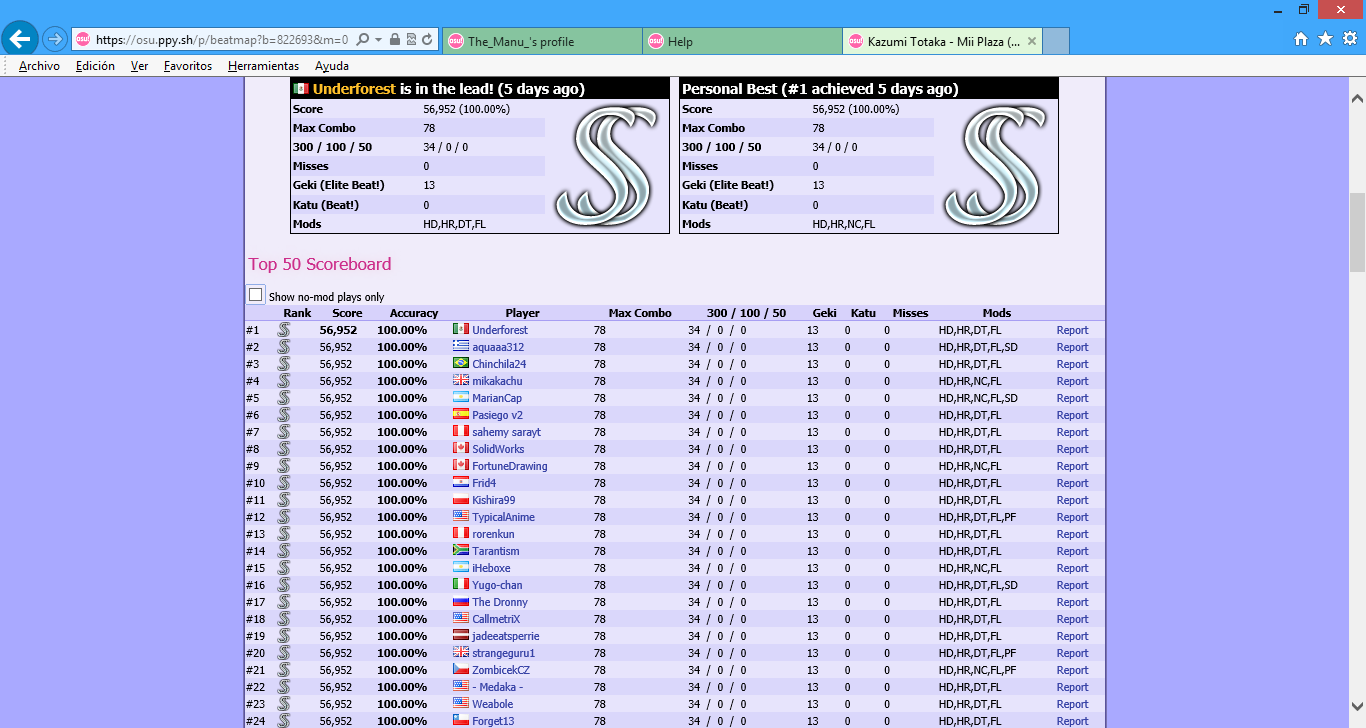1366x728 pixels.
Task: Click Report for Underforest's row #1 score
Action: point(1072,330)
